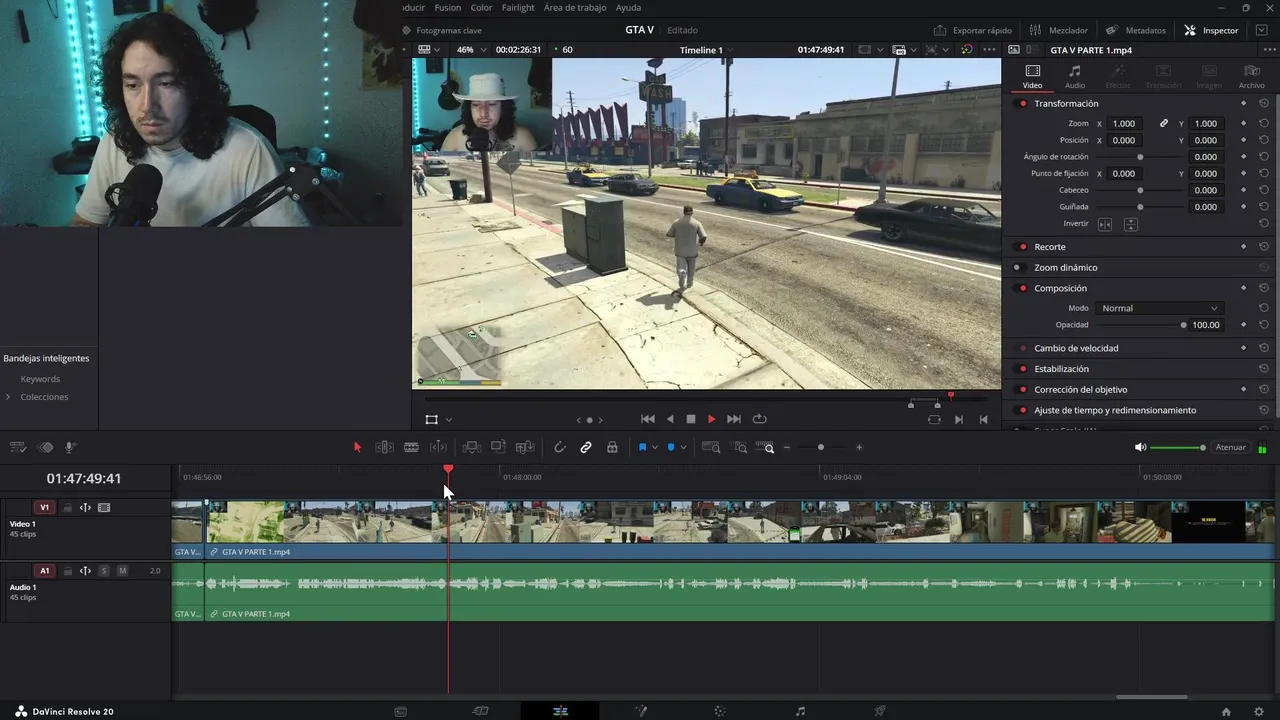This screenshot has width=1280, height=720.
Task: Select the Trim Edit Mode tool
Action: click(x=384, y=447)
